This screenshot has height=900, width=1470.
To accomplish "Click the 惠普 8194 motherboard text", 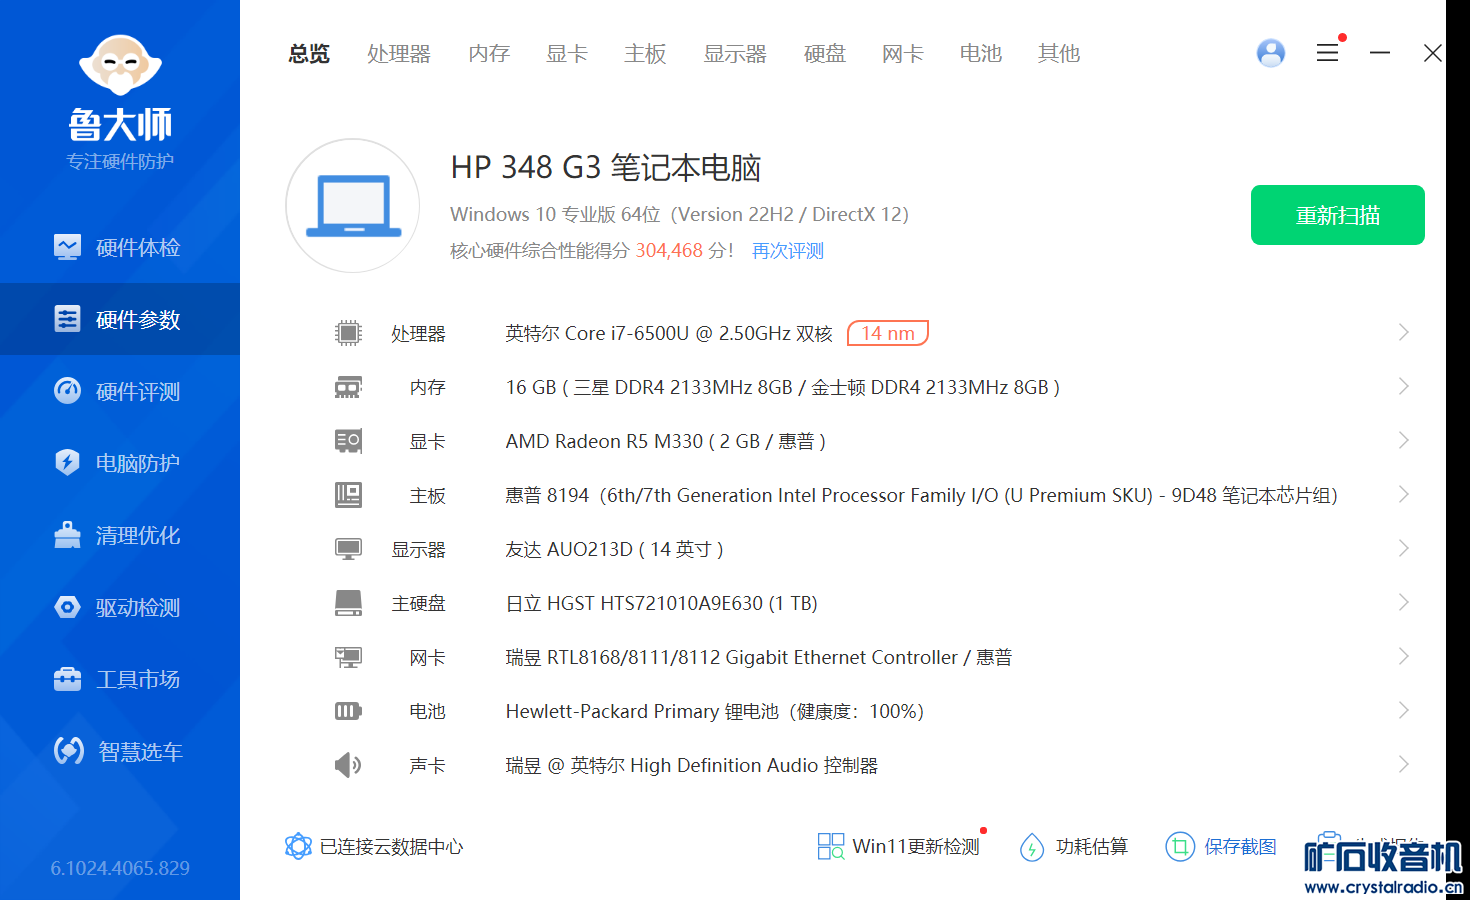I will 922,495.
